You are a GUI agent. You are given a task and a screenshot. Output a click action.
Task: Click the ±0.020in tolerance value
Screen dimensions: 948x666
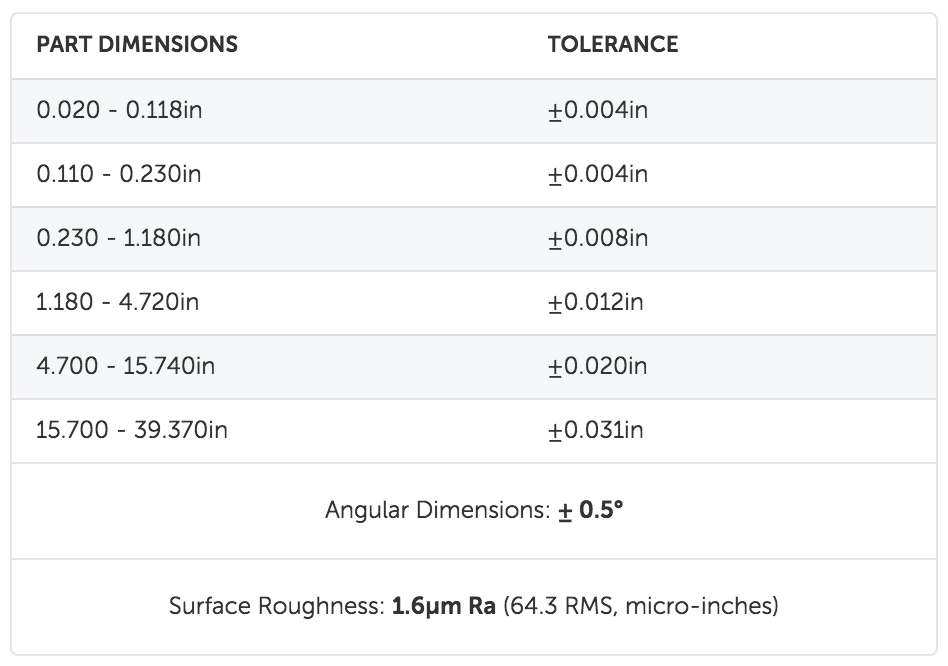(x=597, y=366)
